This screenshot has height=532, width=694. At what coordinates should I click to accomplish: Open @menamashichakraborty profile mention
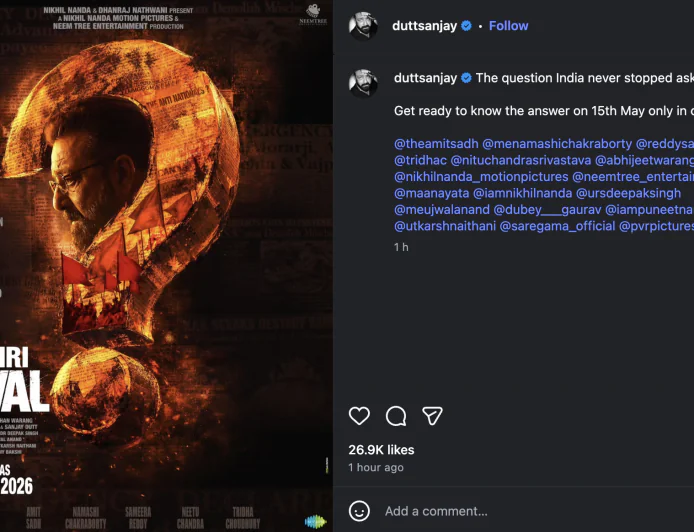coord(557,143)
